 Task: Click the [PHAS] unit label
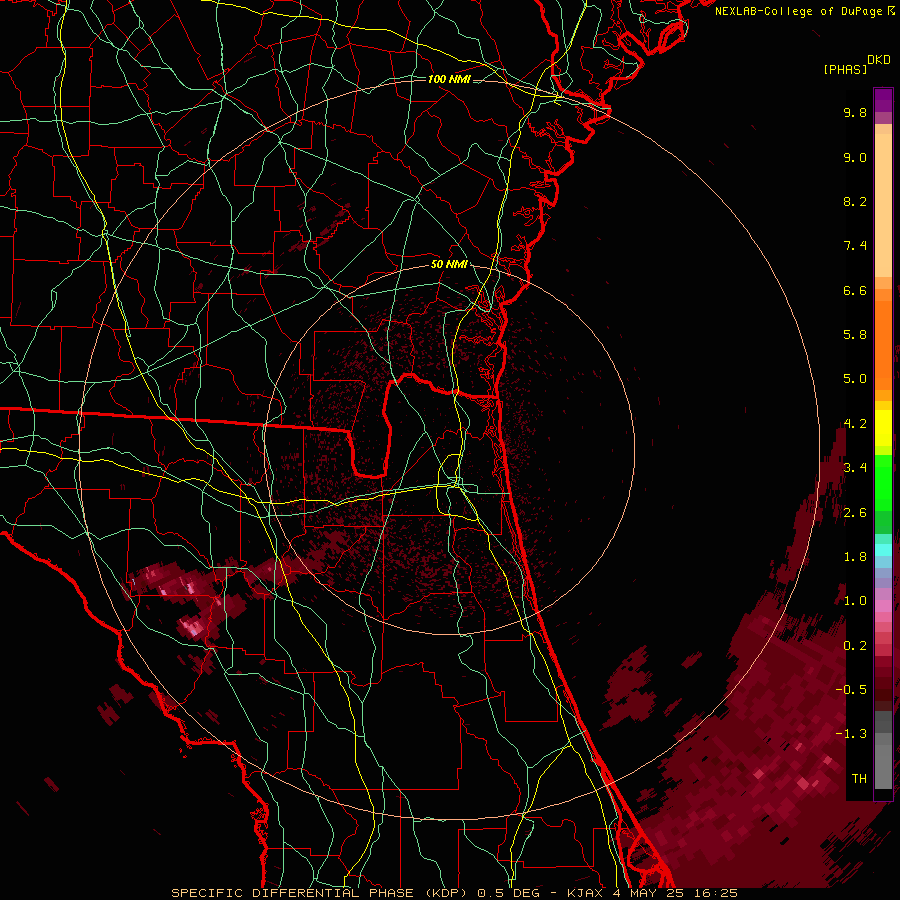845,70
